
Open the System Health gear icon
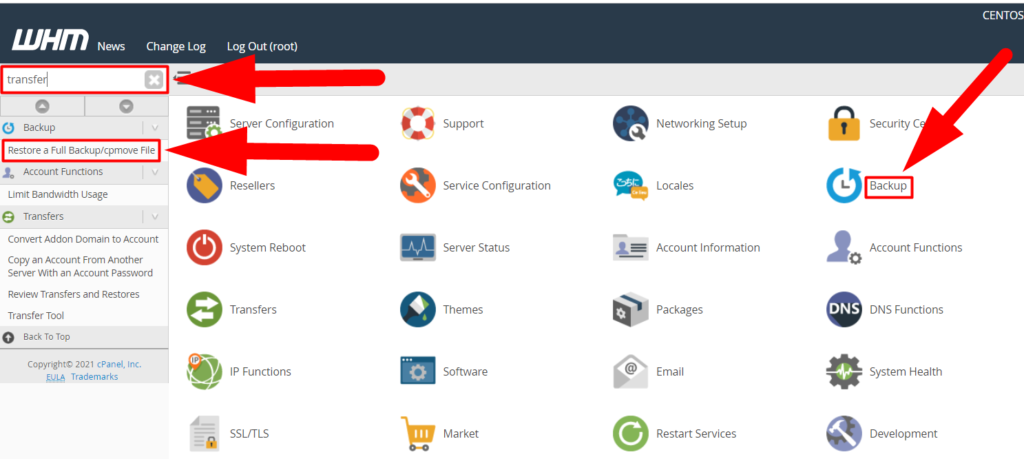844,372
